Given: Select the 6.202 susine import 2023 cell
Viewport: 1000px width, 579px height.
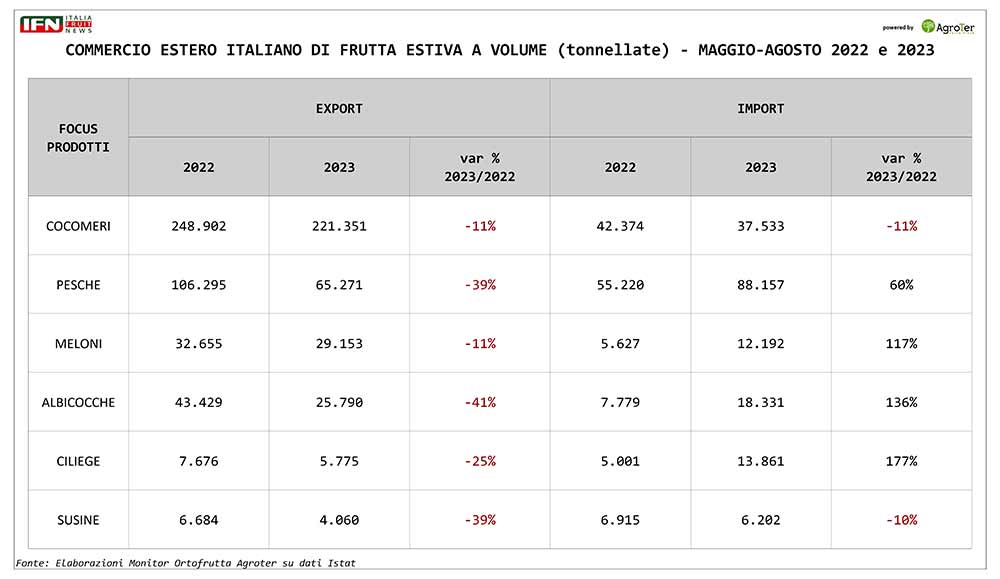Looking at the screenshot, I should (x=761, y=520).
